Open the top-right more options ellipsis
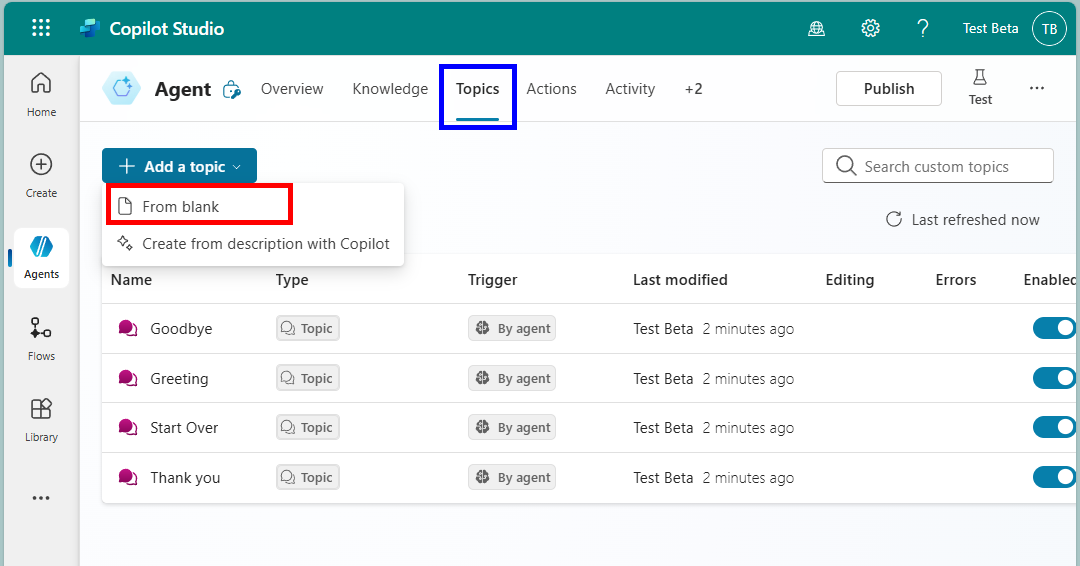Viewport: 1080px width, 566px height. click(1037, 88)
